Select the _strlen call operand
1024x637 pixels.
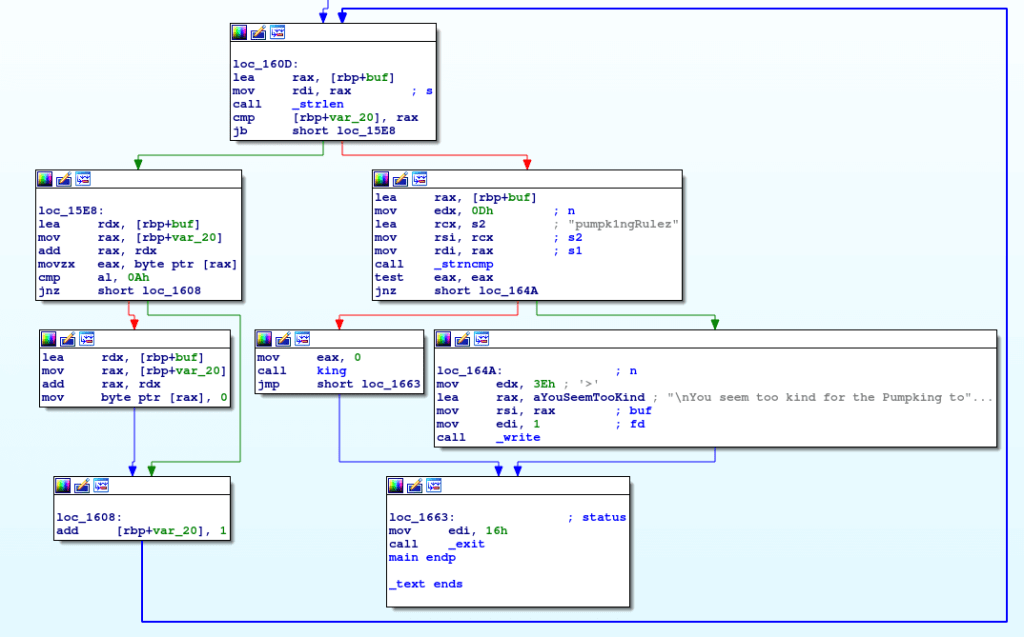(318, 104)
